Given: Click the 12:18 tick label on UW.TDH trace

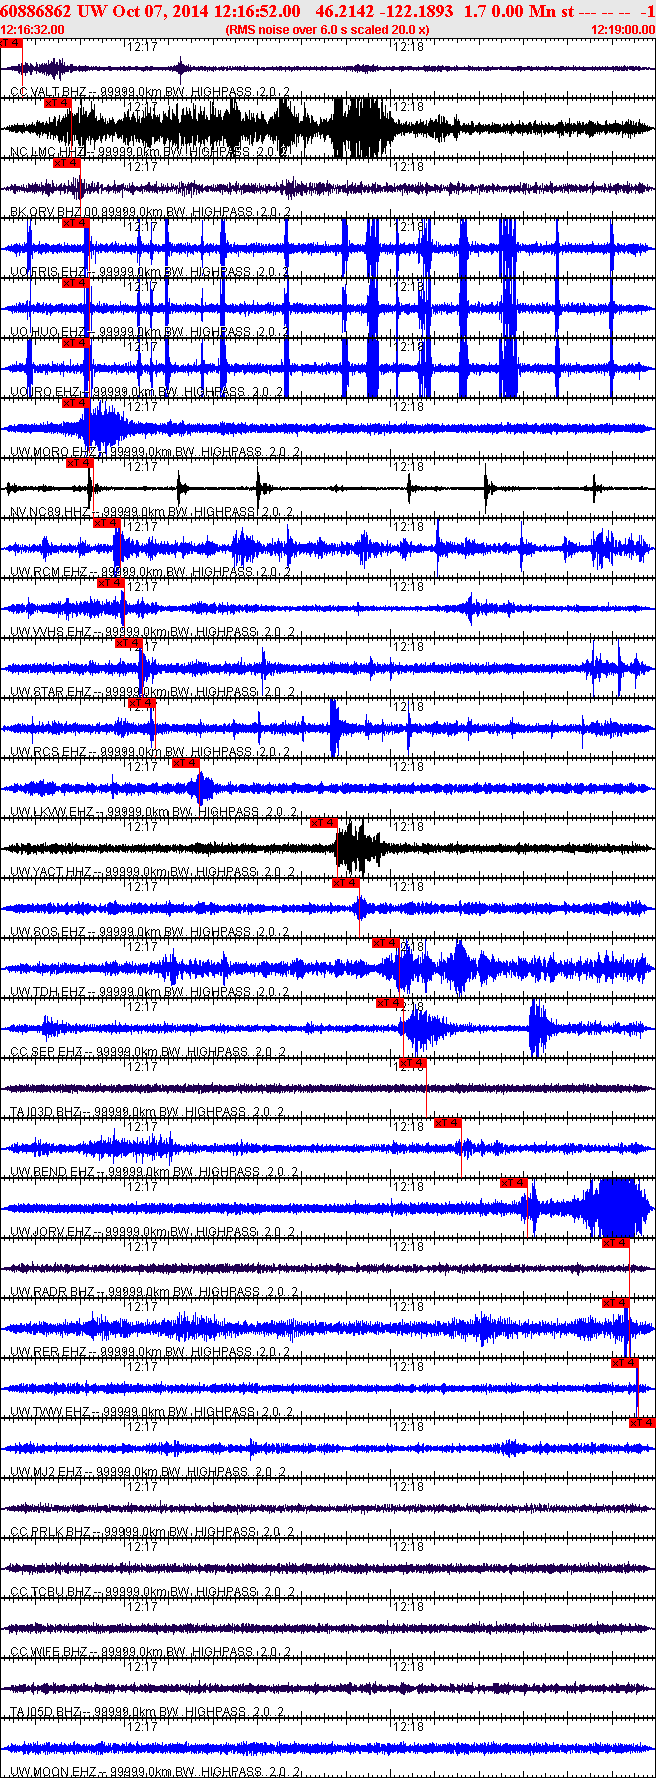Looking at the screenshot, I should (x=409, y=946).
